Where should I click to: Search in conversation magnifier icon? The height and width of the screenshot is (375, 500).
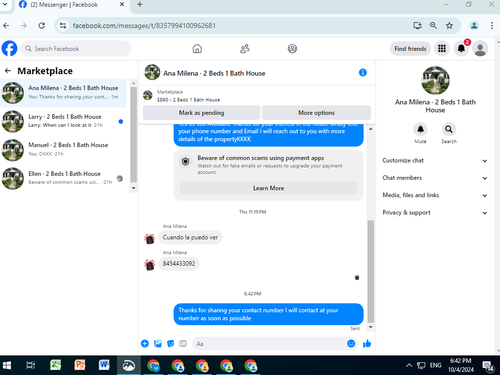click(x=449, y=129)
